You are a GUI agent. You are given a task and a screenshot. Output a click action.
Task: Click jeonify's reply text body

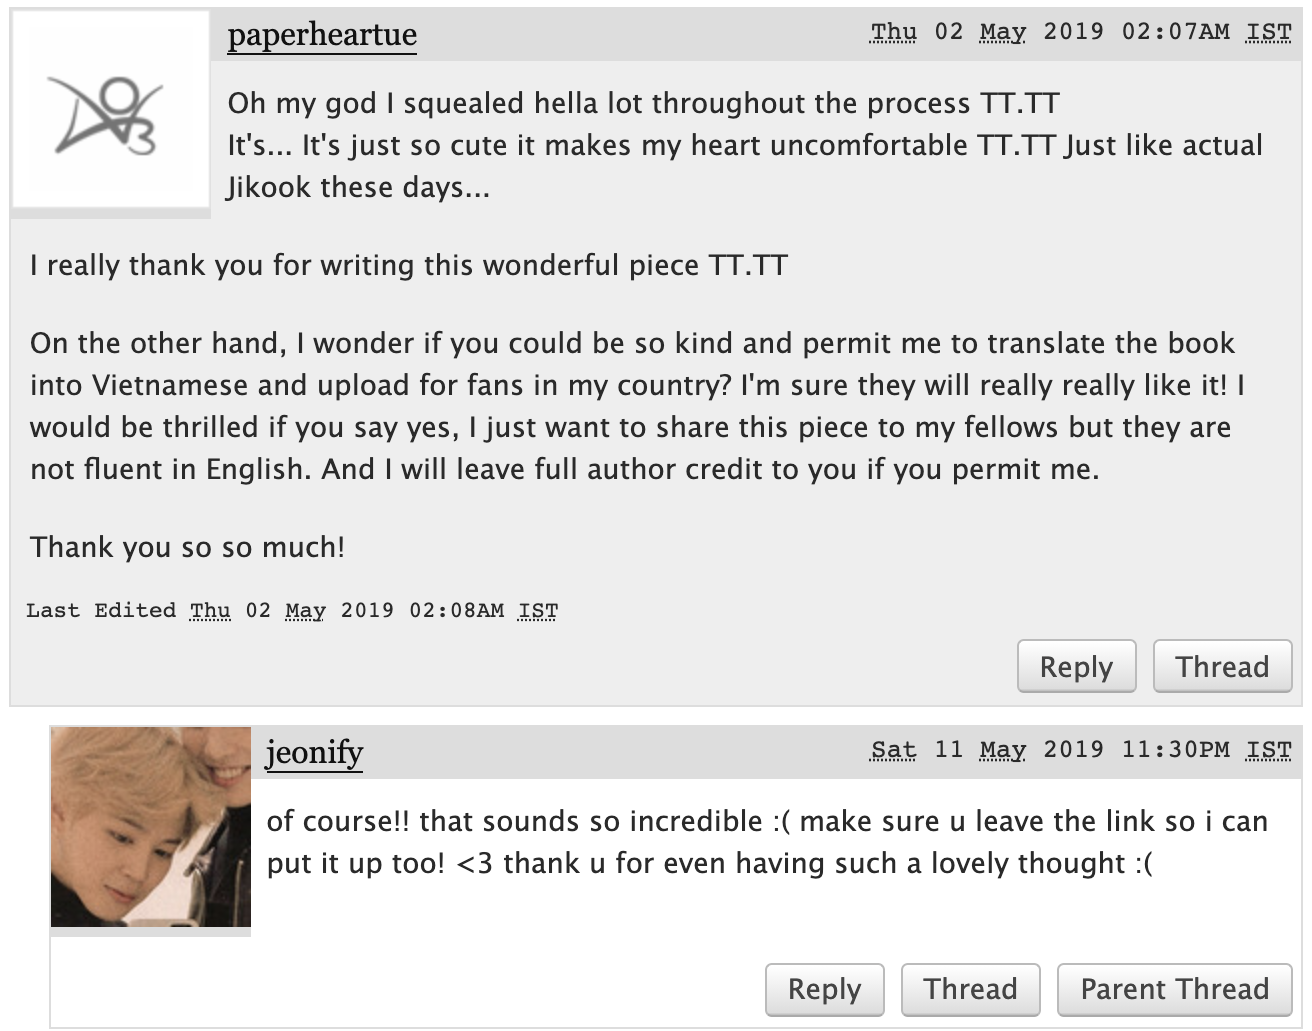(767, 842)
